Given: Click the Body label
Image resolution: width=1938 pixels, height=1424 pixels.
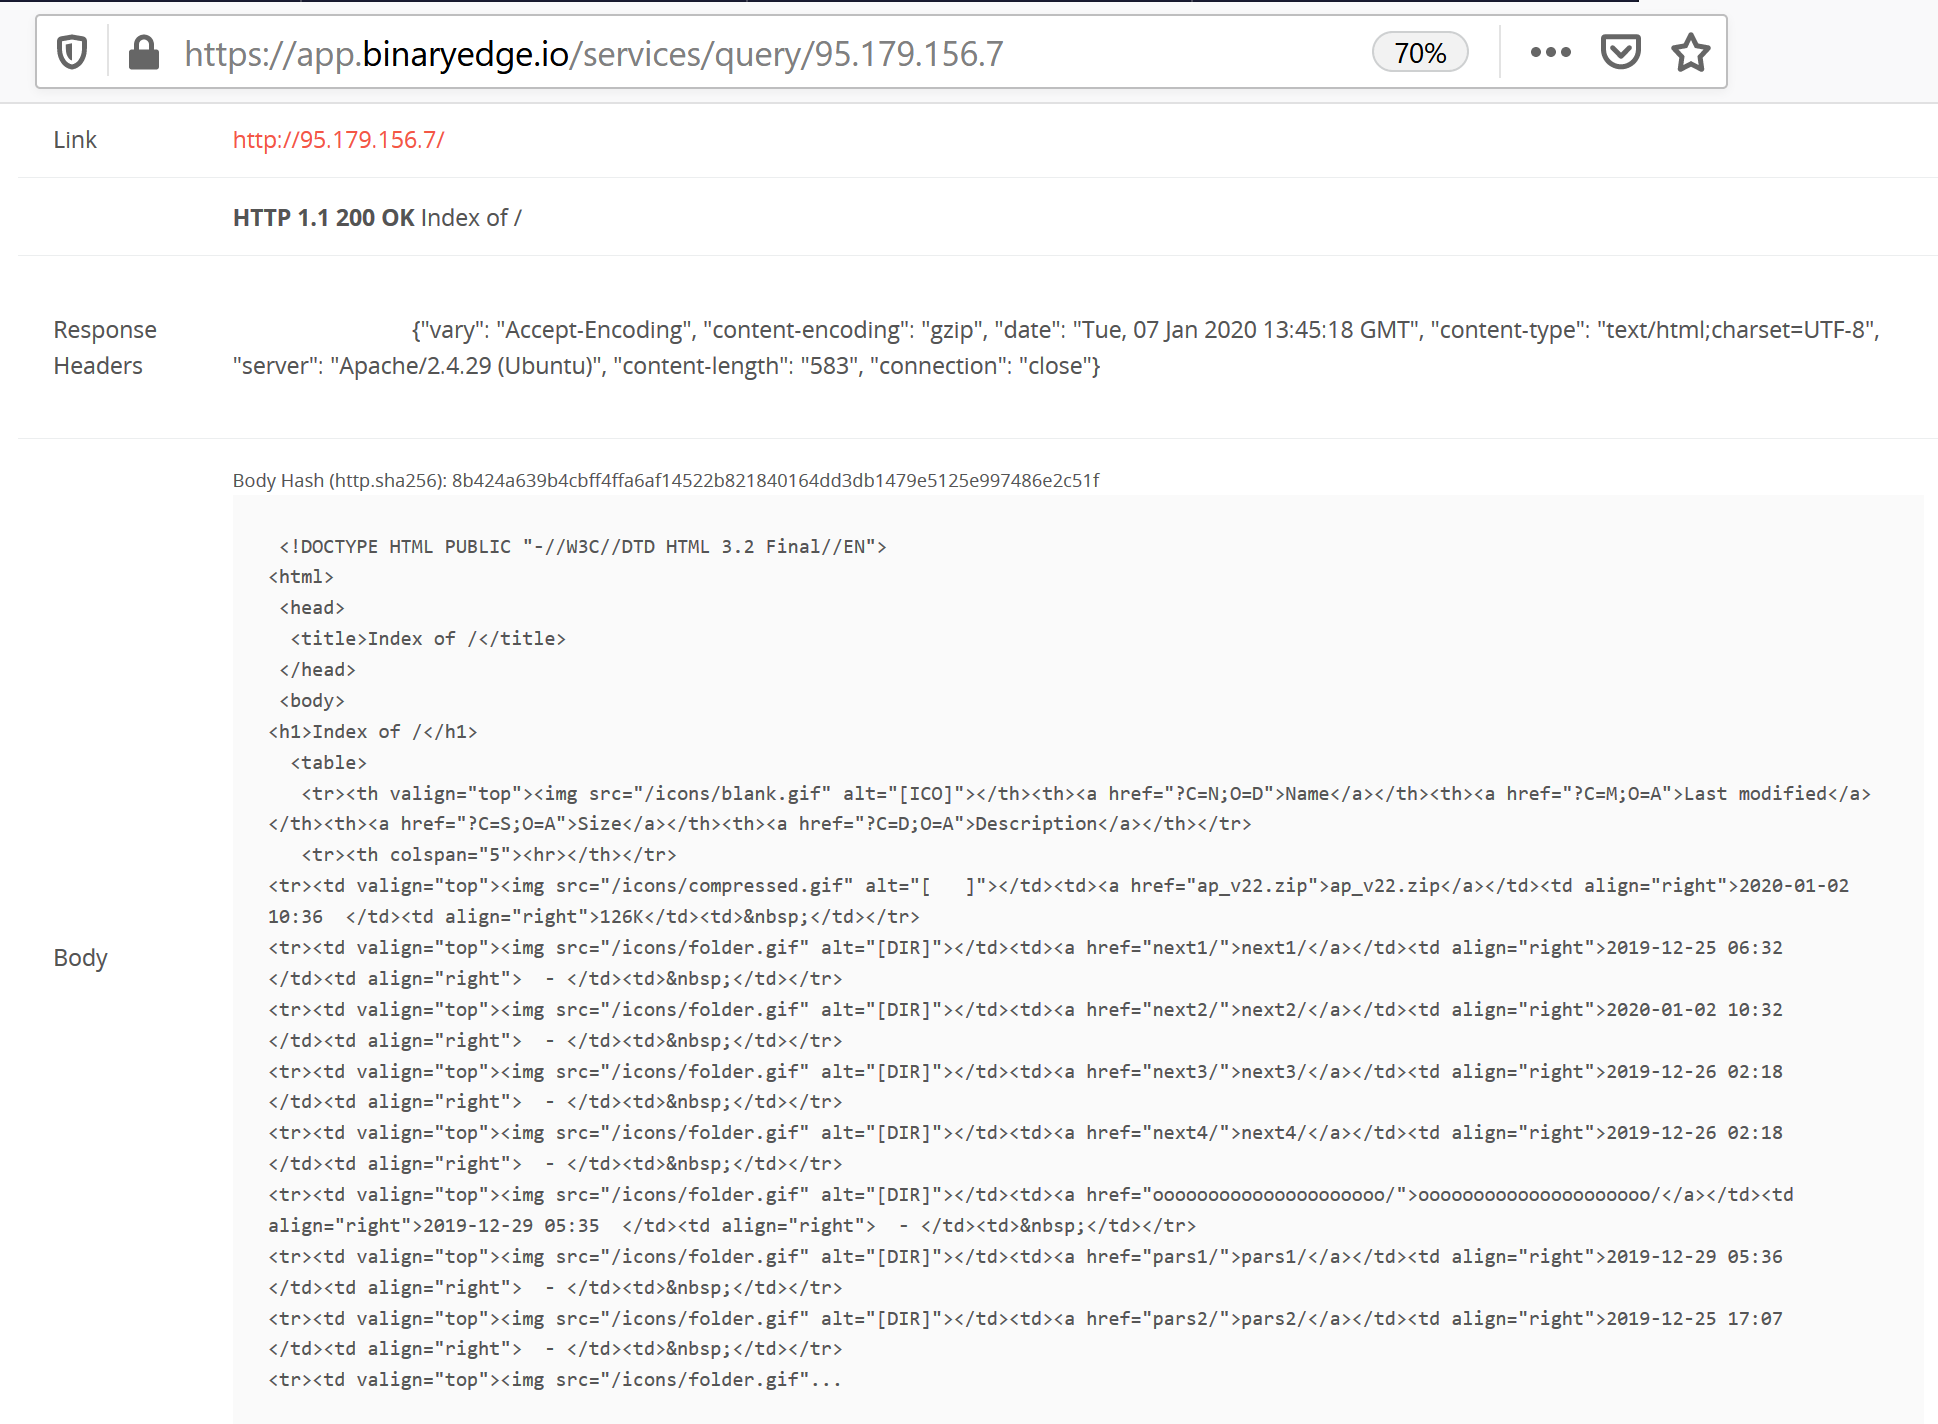Looking at the screenshot, I should (80, 958).
